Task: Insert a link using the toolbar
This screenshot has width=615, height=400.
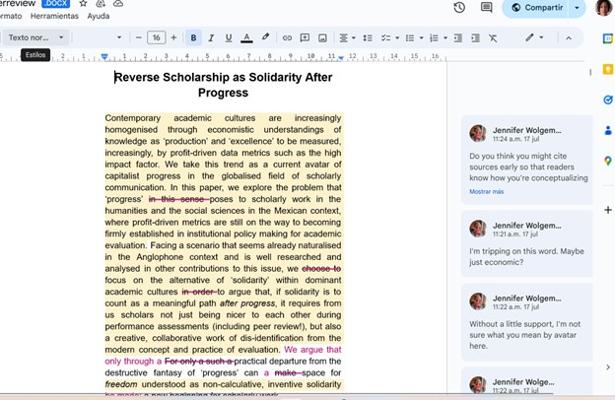Action: coord(287,38)
